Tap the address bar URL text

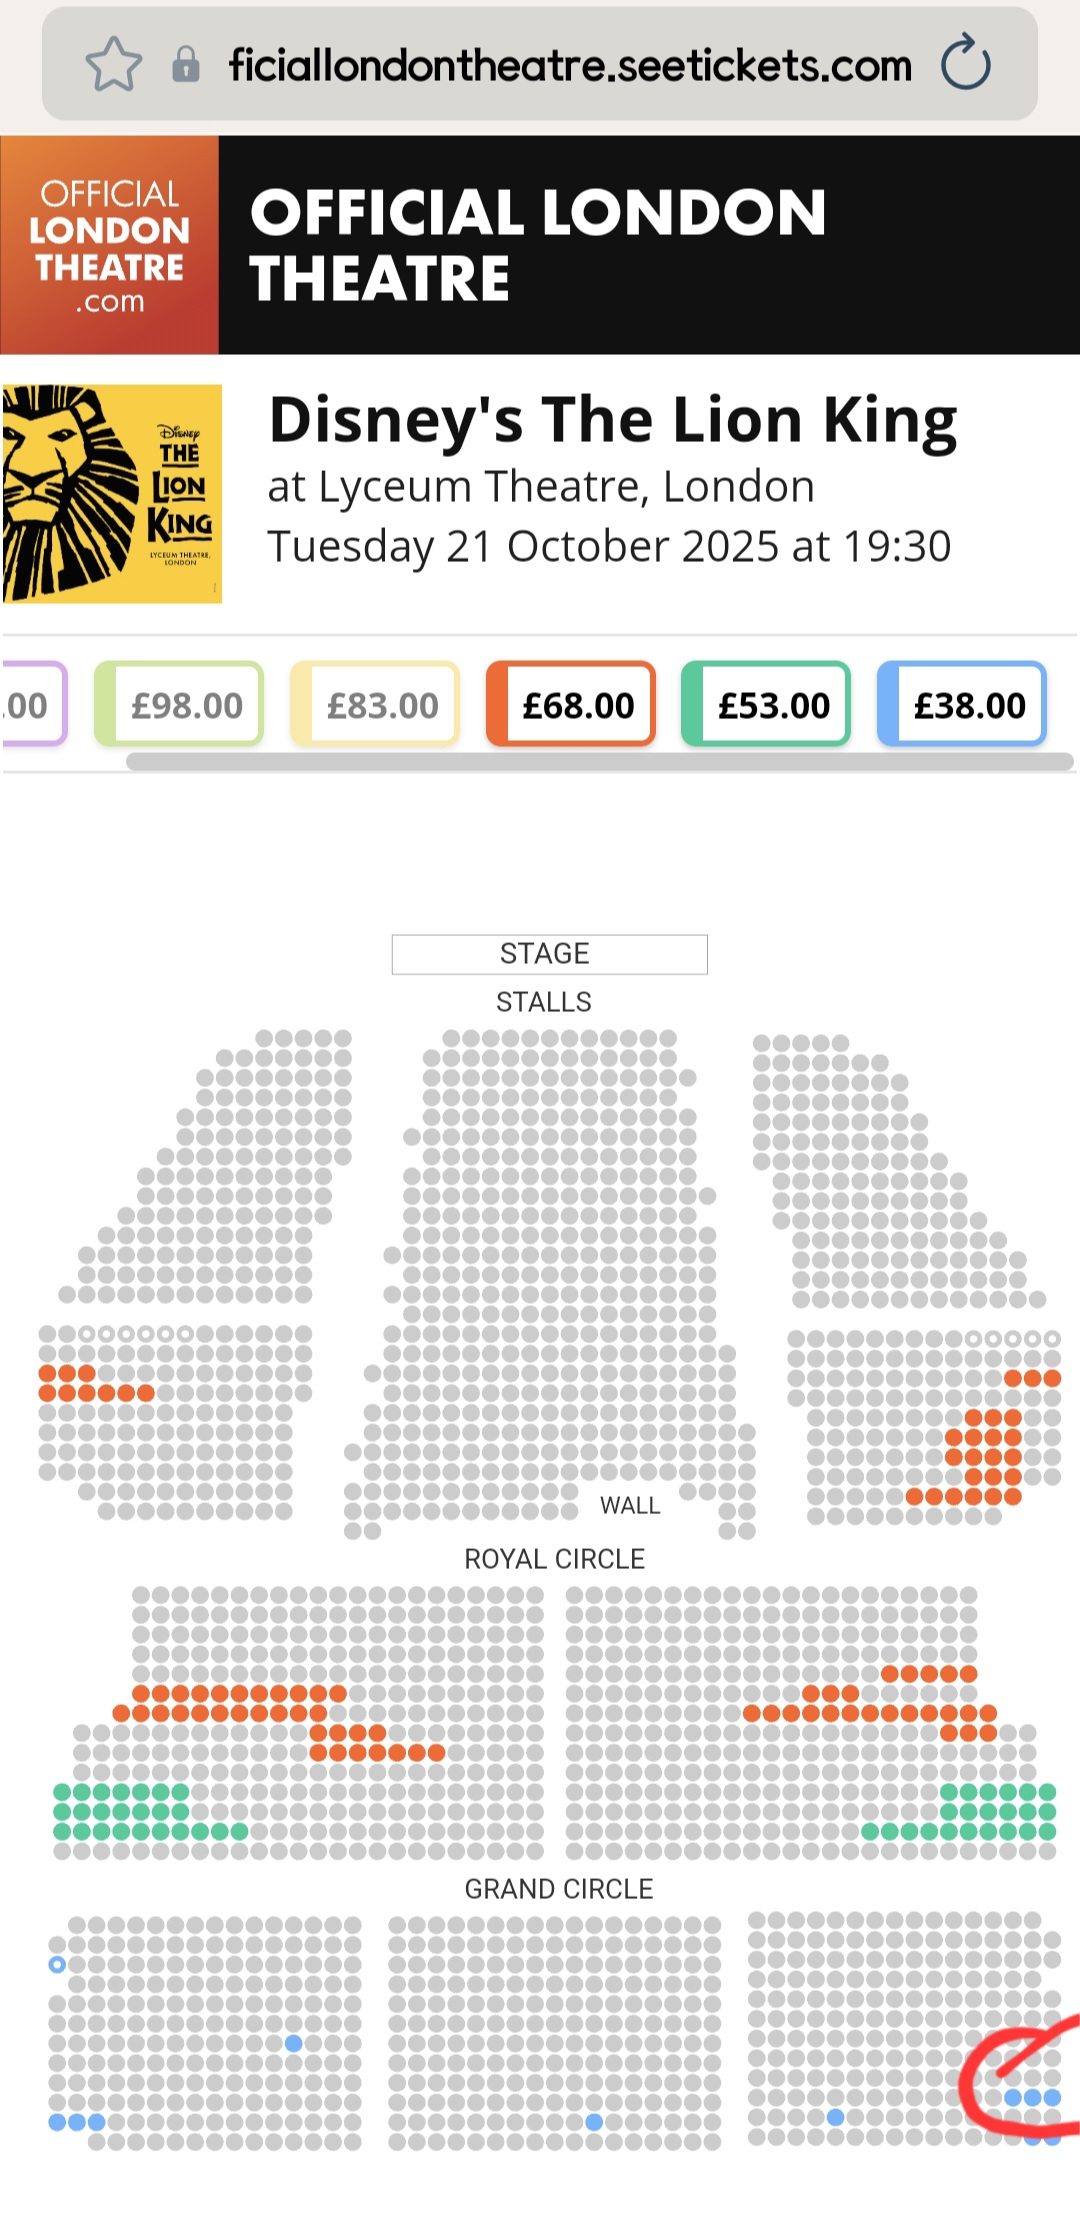570,66
